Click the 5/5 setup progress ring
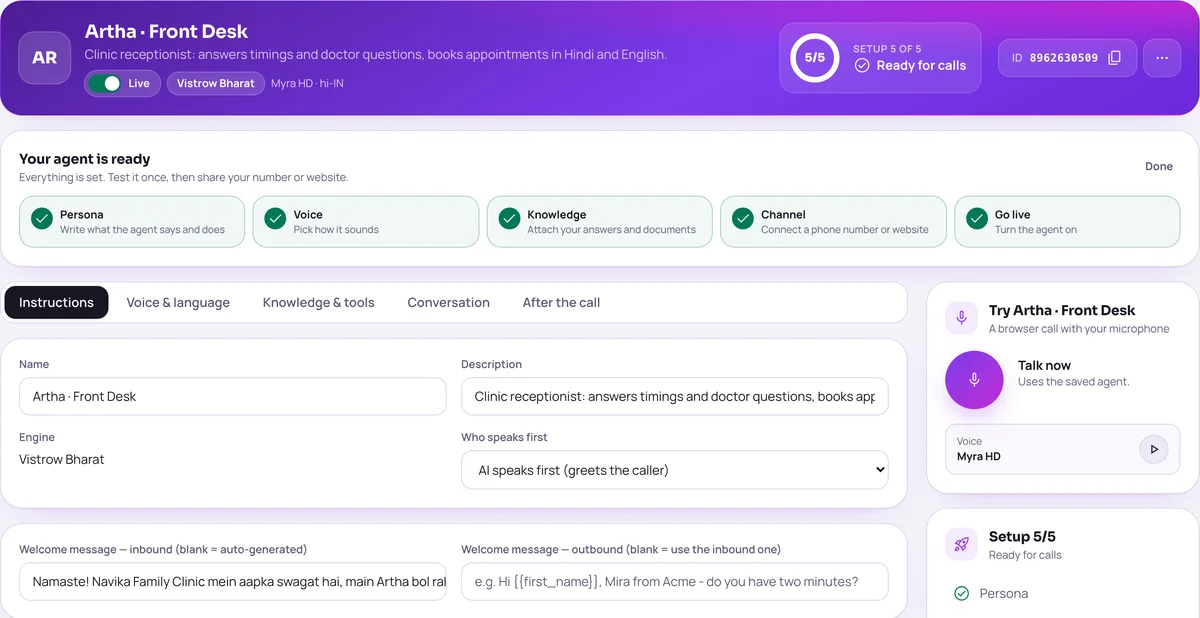Screen dimensions: 1200x618 coord(815,58)
